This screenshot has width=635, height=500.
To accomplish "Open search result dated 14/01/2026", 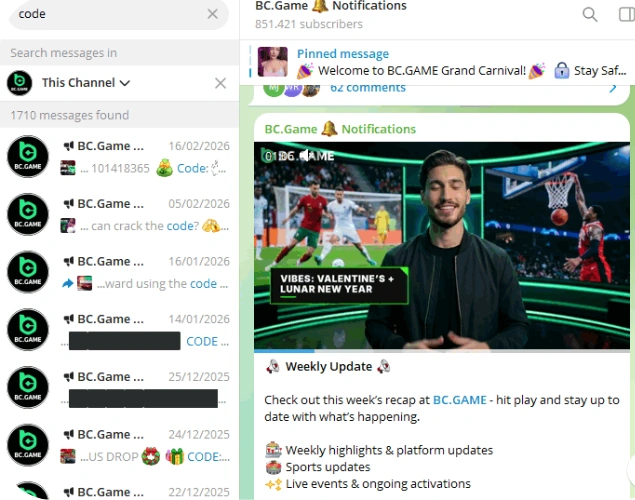I will [x=119, y=330].
